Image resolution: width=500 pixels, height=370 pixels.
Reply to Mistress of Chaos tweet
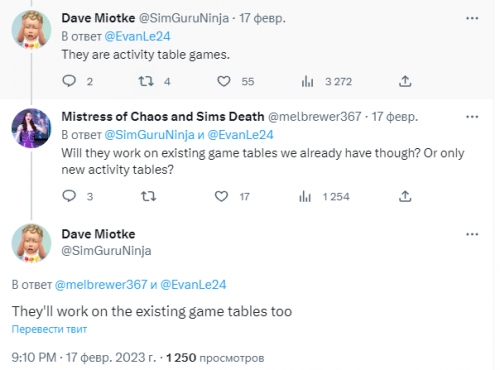click(x=69, y=196)
